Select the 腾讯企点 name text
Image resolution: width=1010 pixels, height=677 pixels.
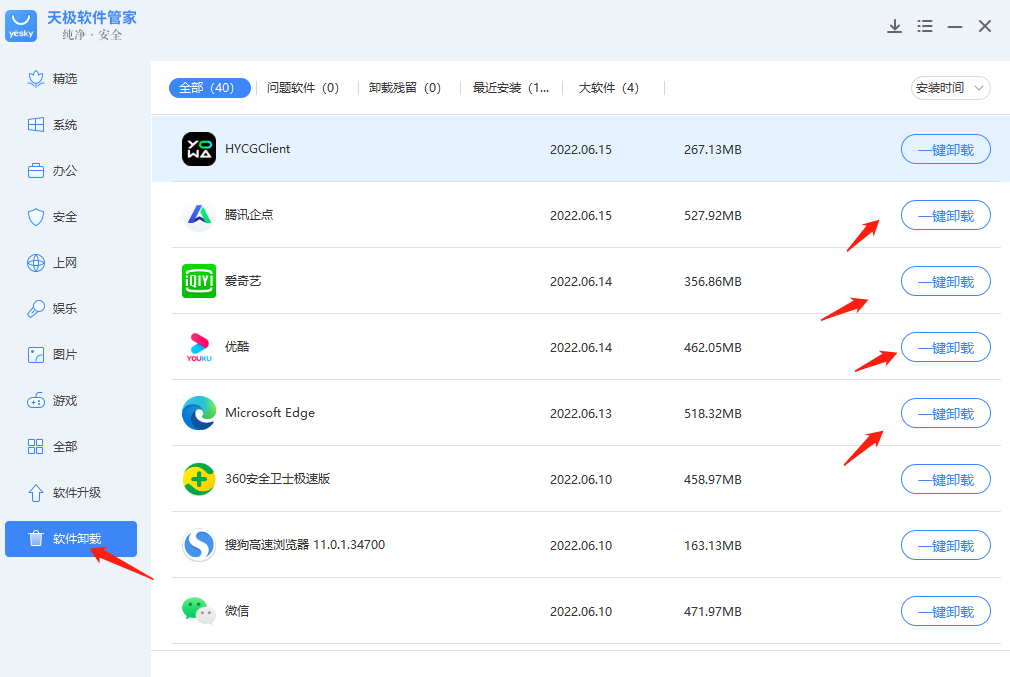pyautogui.click(x=249, y=215)
